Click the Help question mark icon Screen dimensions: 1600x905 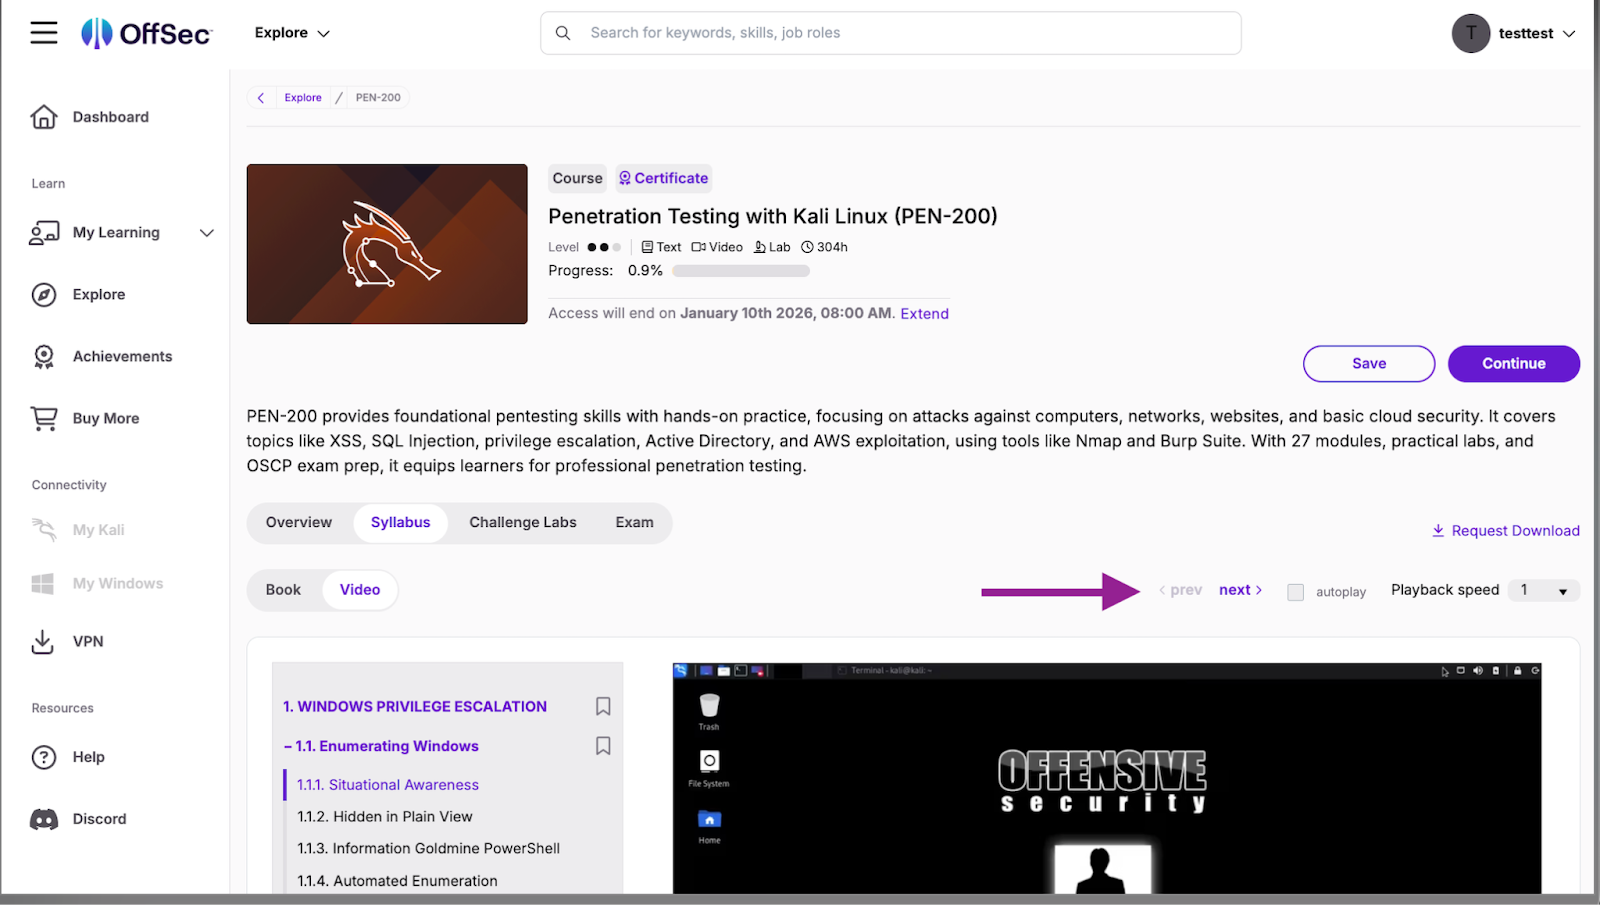pos(44,757)
